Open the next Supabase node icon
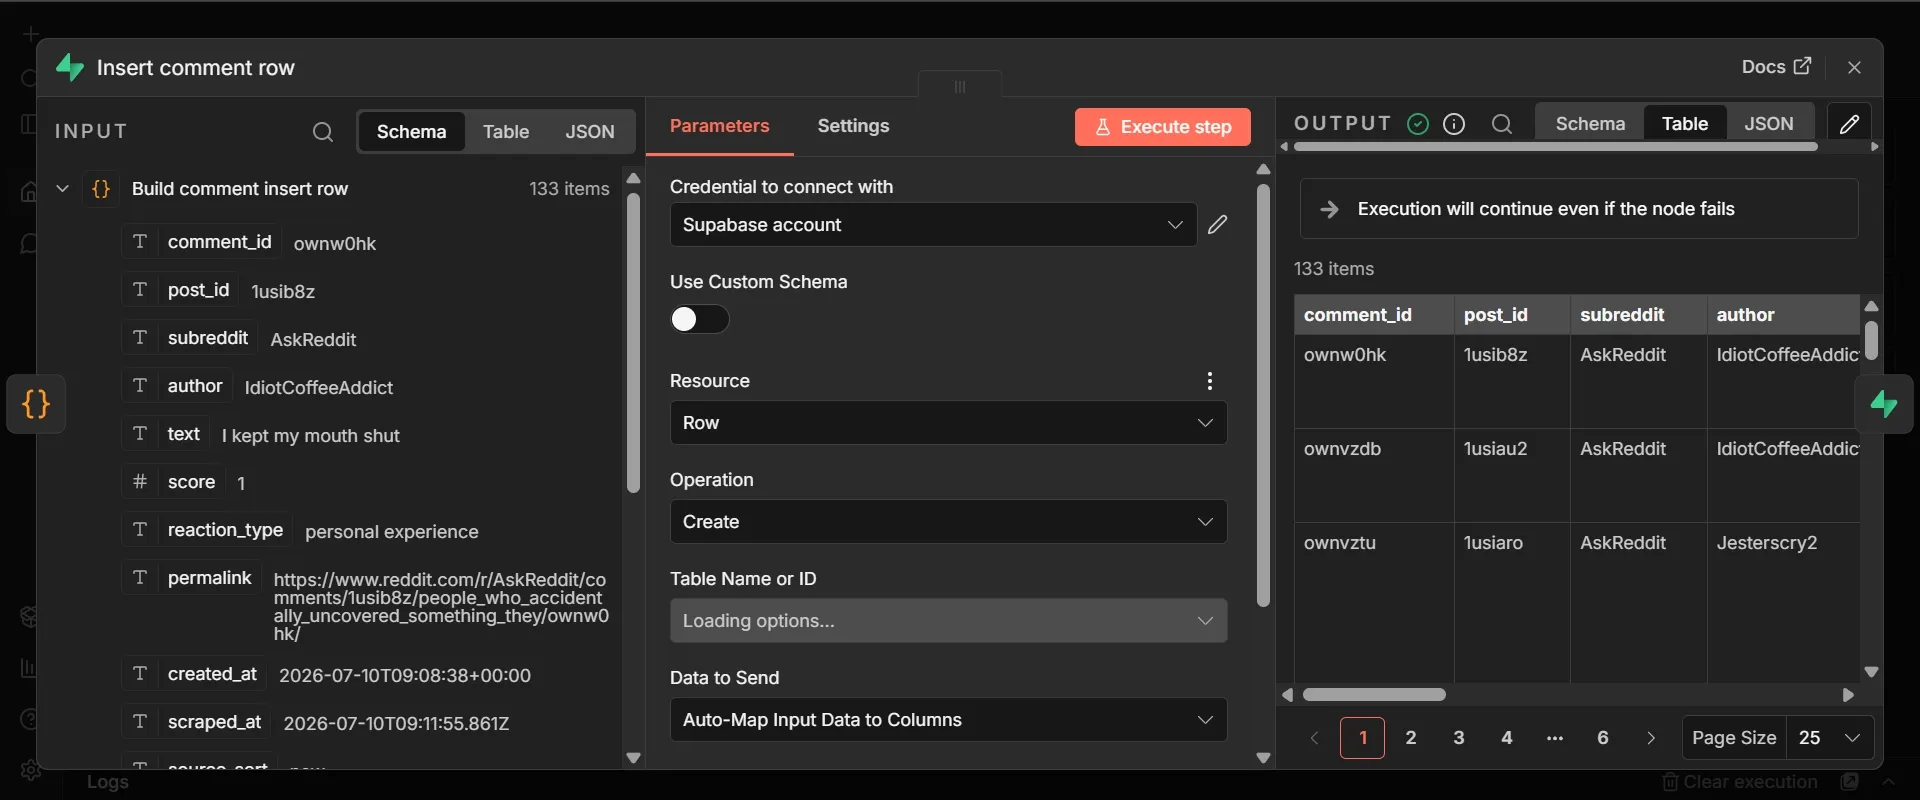The image size is (1920, 800). (x=1884, y=404)
